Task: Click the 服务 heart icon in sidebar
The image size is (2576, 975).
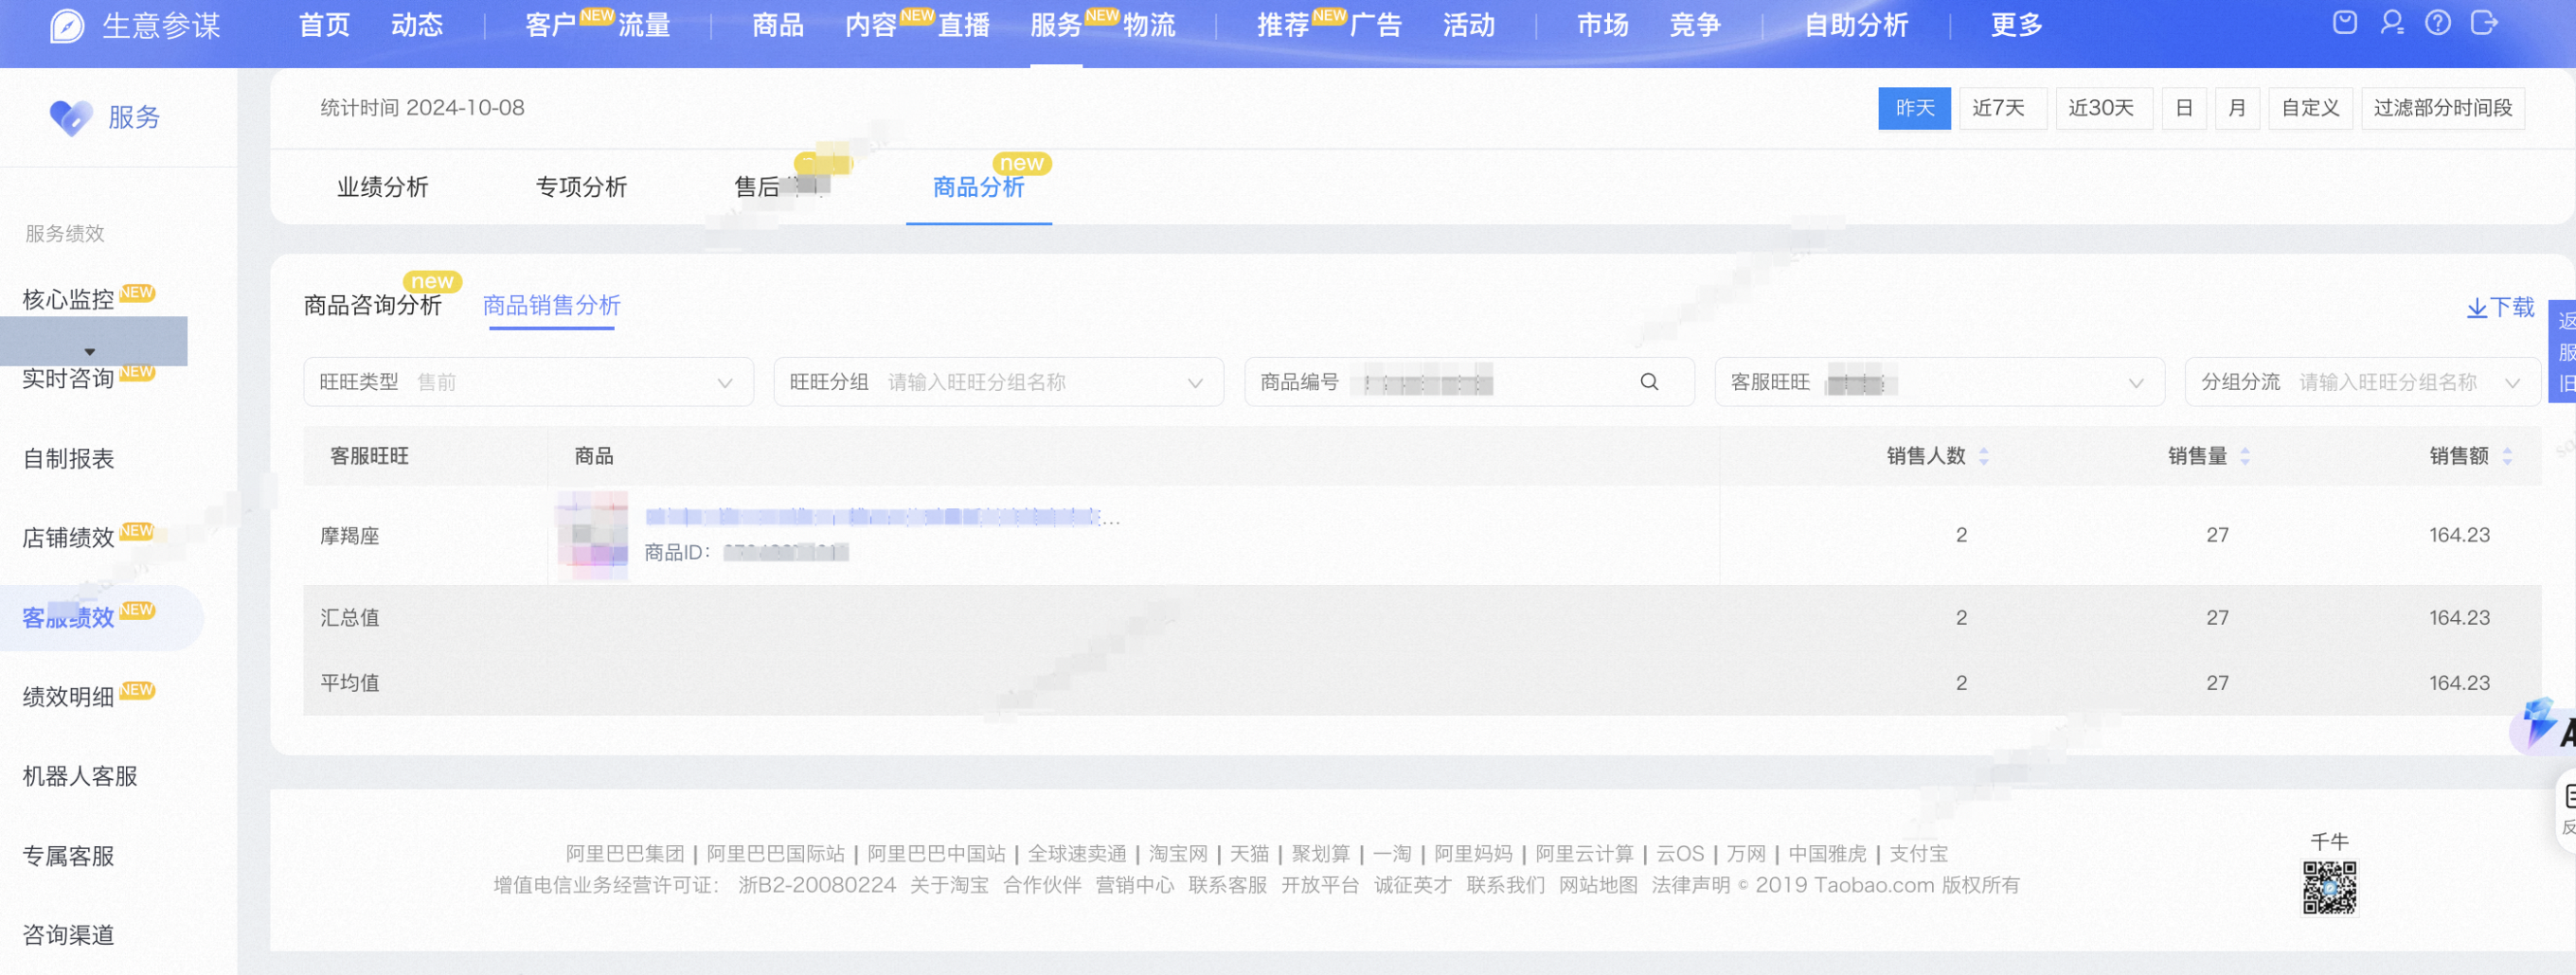Action: [71, 118]
